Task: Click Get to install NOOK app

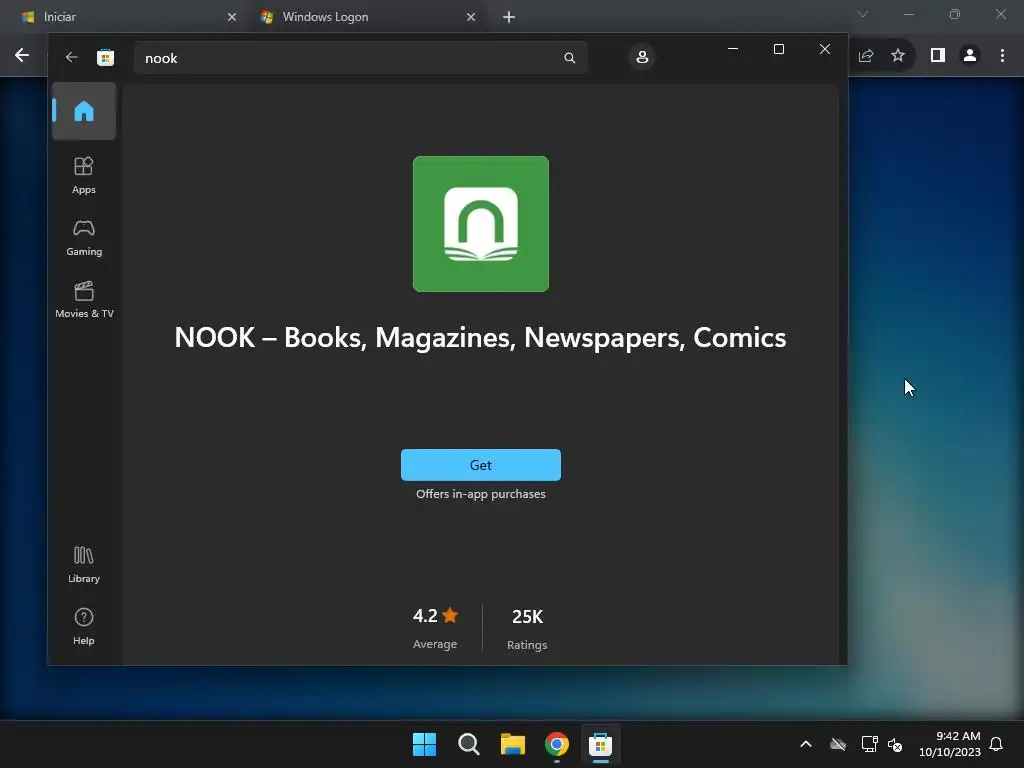Action: 481,465
